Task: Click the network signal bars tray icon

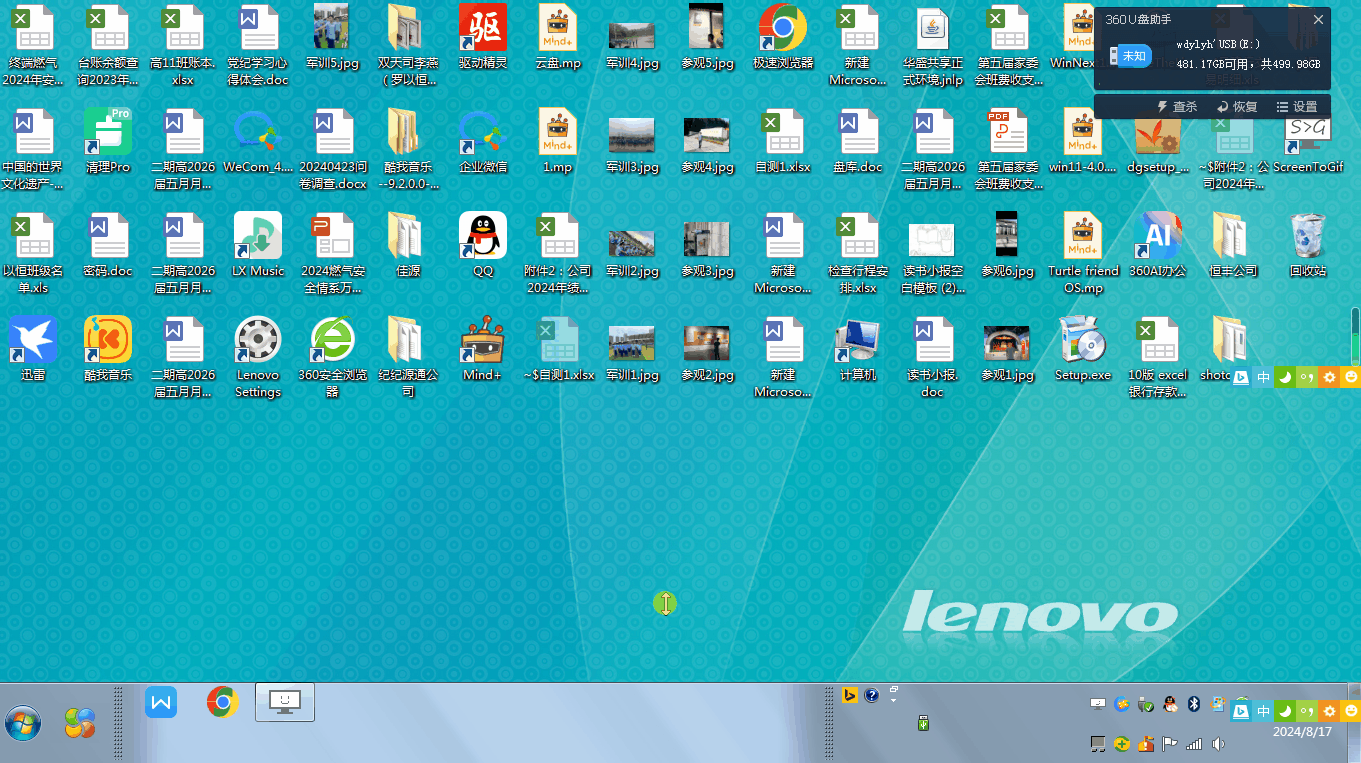Action: tap(1194, 744)
